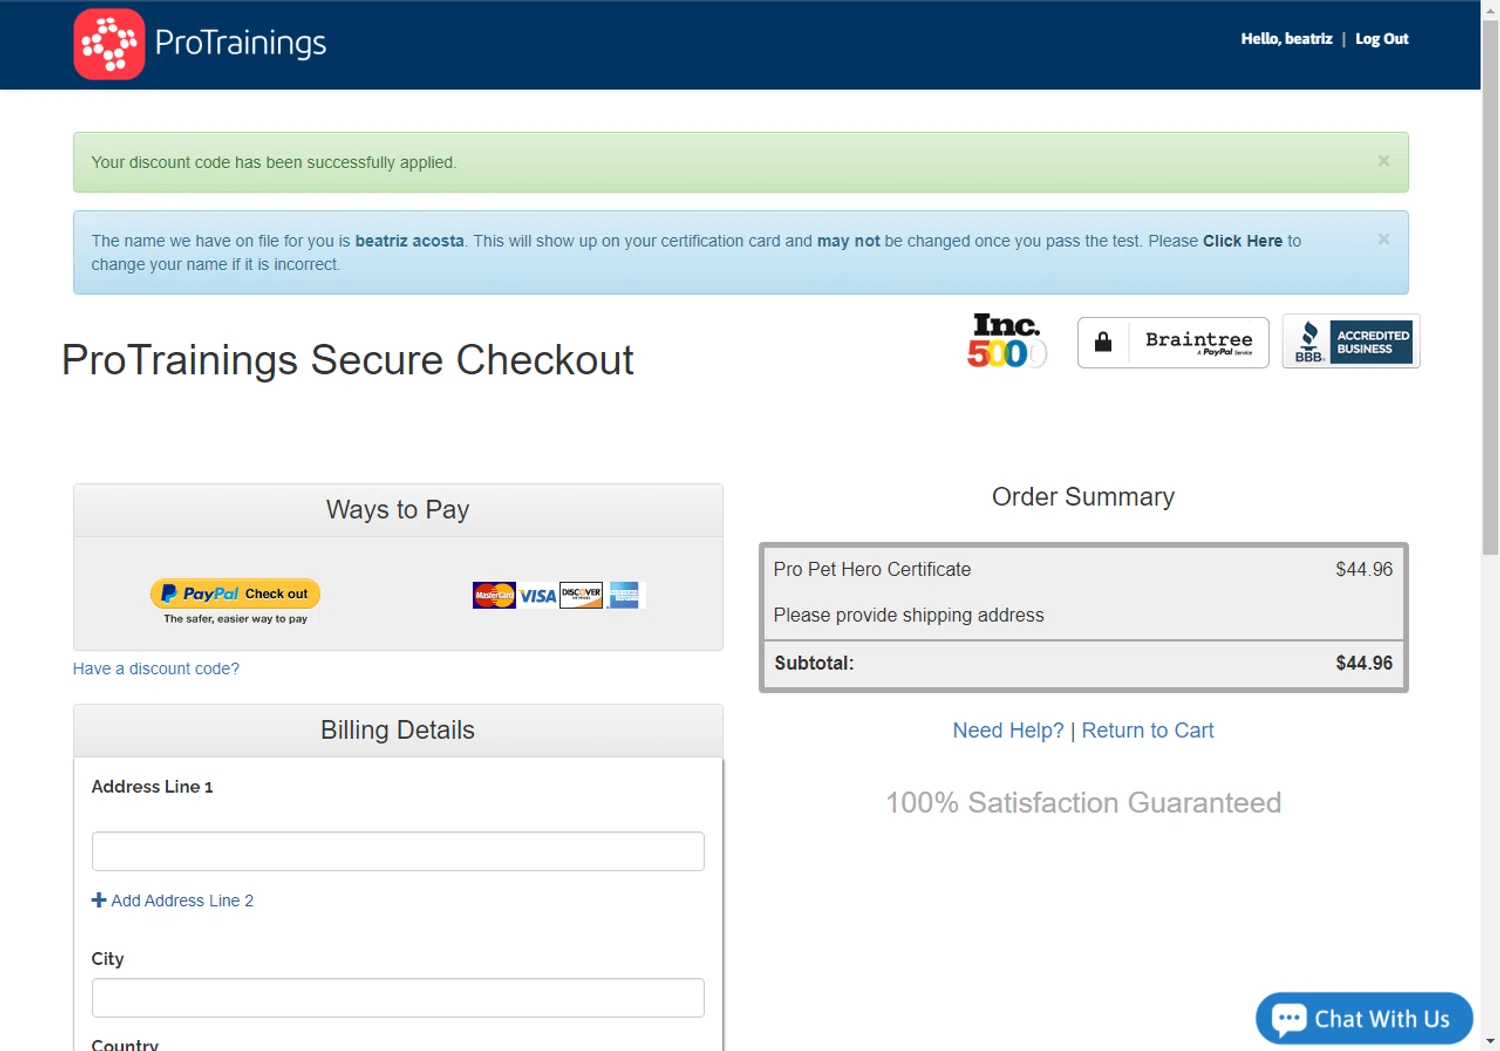Click the VISA card icon
This screenshot has width=1500, height=1051.
(x=538, y=596)
